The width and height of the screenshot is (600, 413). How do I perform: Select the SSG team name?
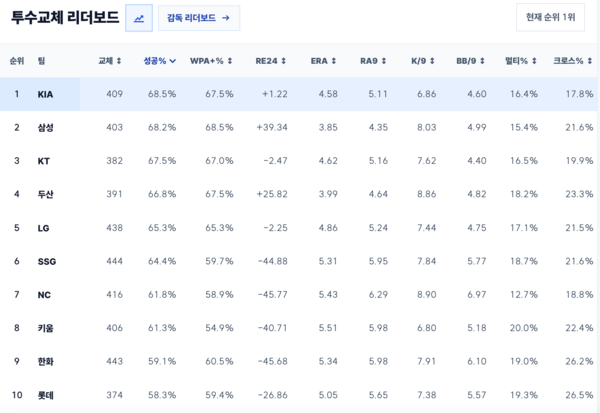tap(47, 261)
